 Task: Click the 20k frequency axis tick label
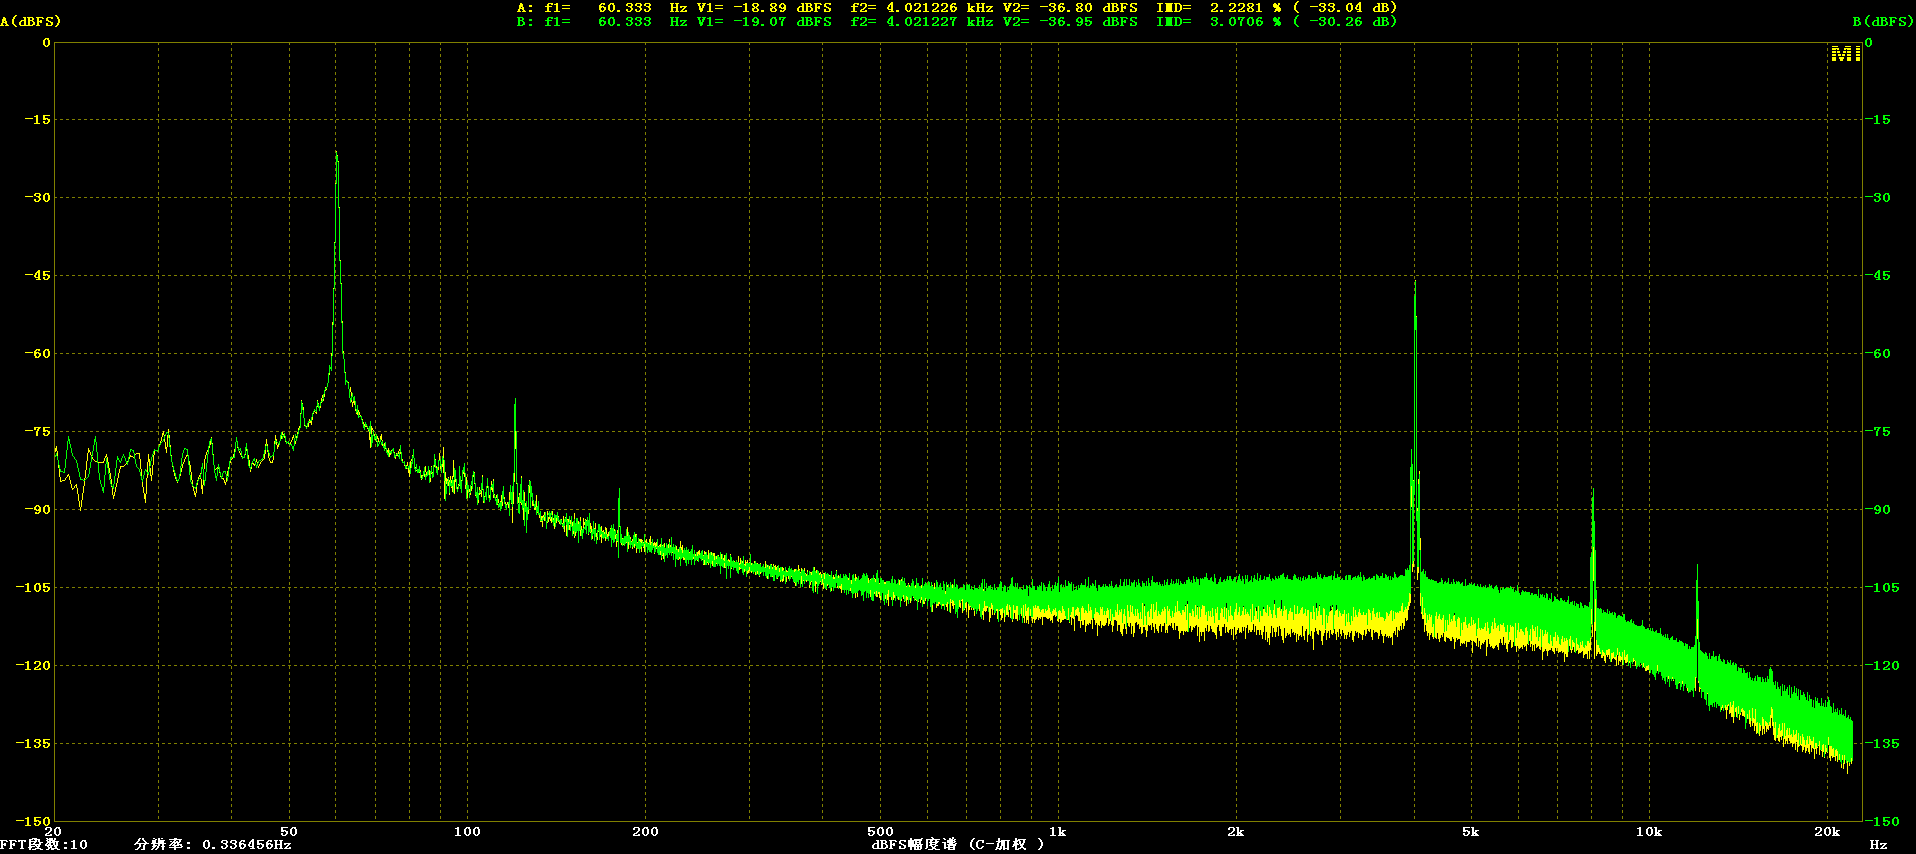(1827, 831)
